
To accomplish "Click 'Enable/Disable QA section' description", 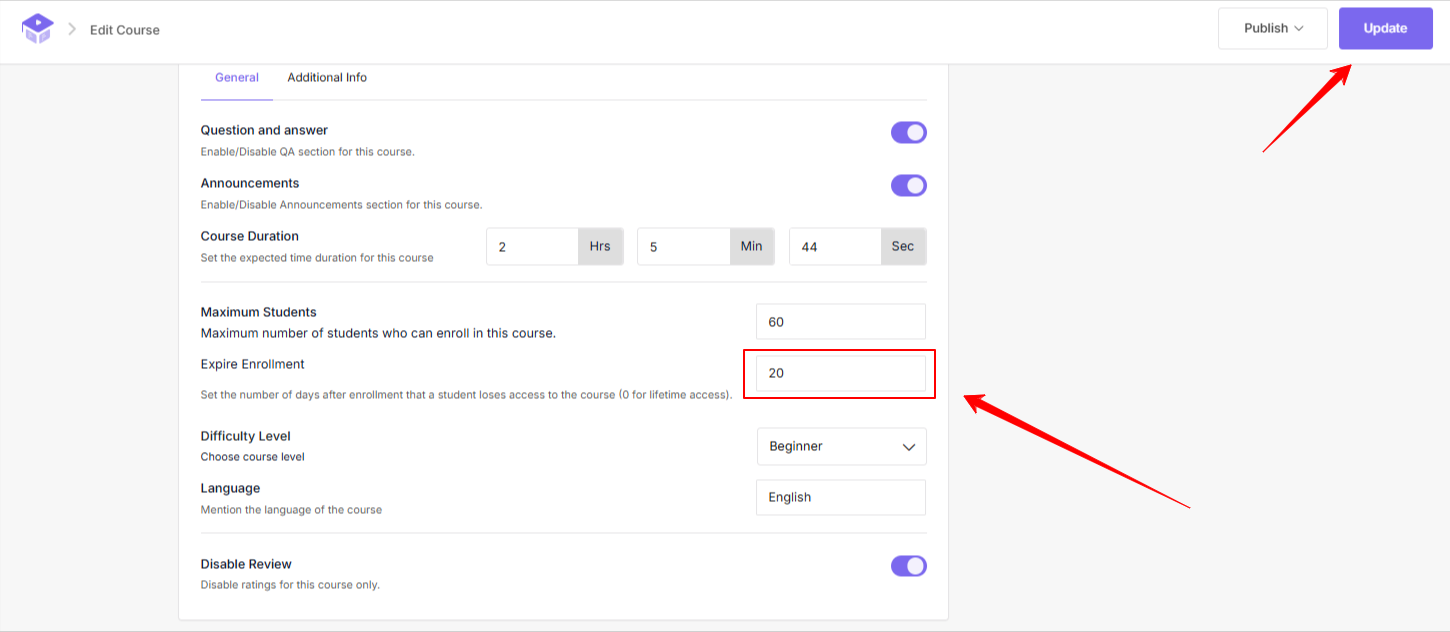I will coord(308,152).
